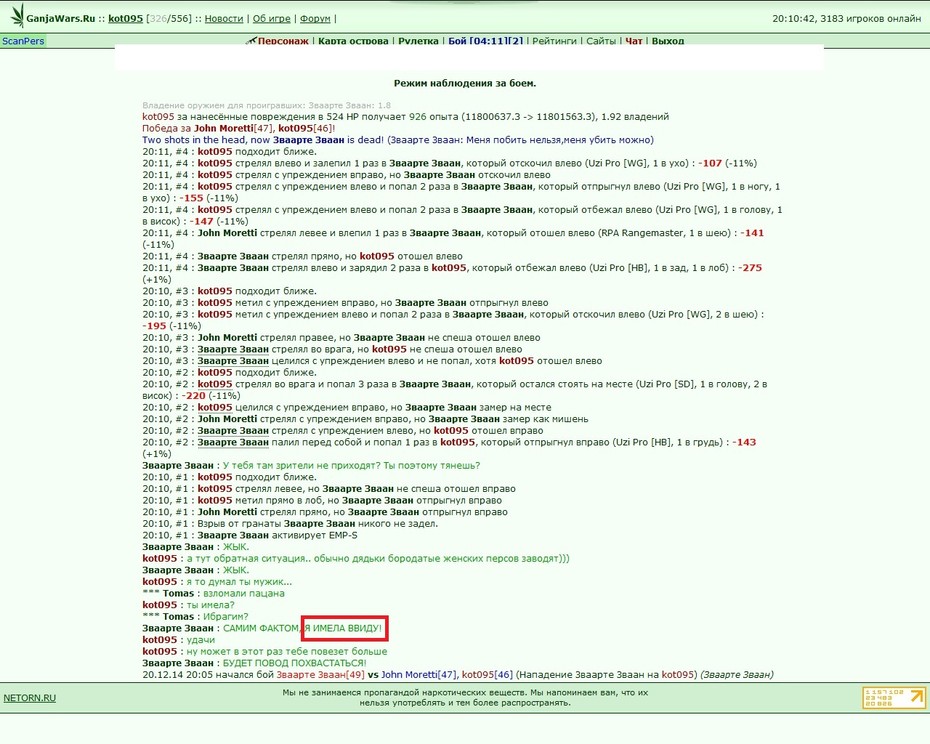Image resolution: width=930 pixels, height=744 pixels.
Task: Click GanjaWars.Ru site title text
Action: point(60,18)
